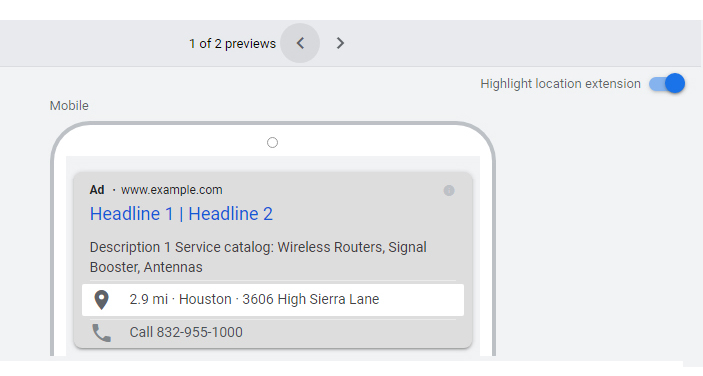This screenshot has width=703, height=376.
Task: Click the 2.9 mi distance text
Action: coord(148,299)
